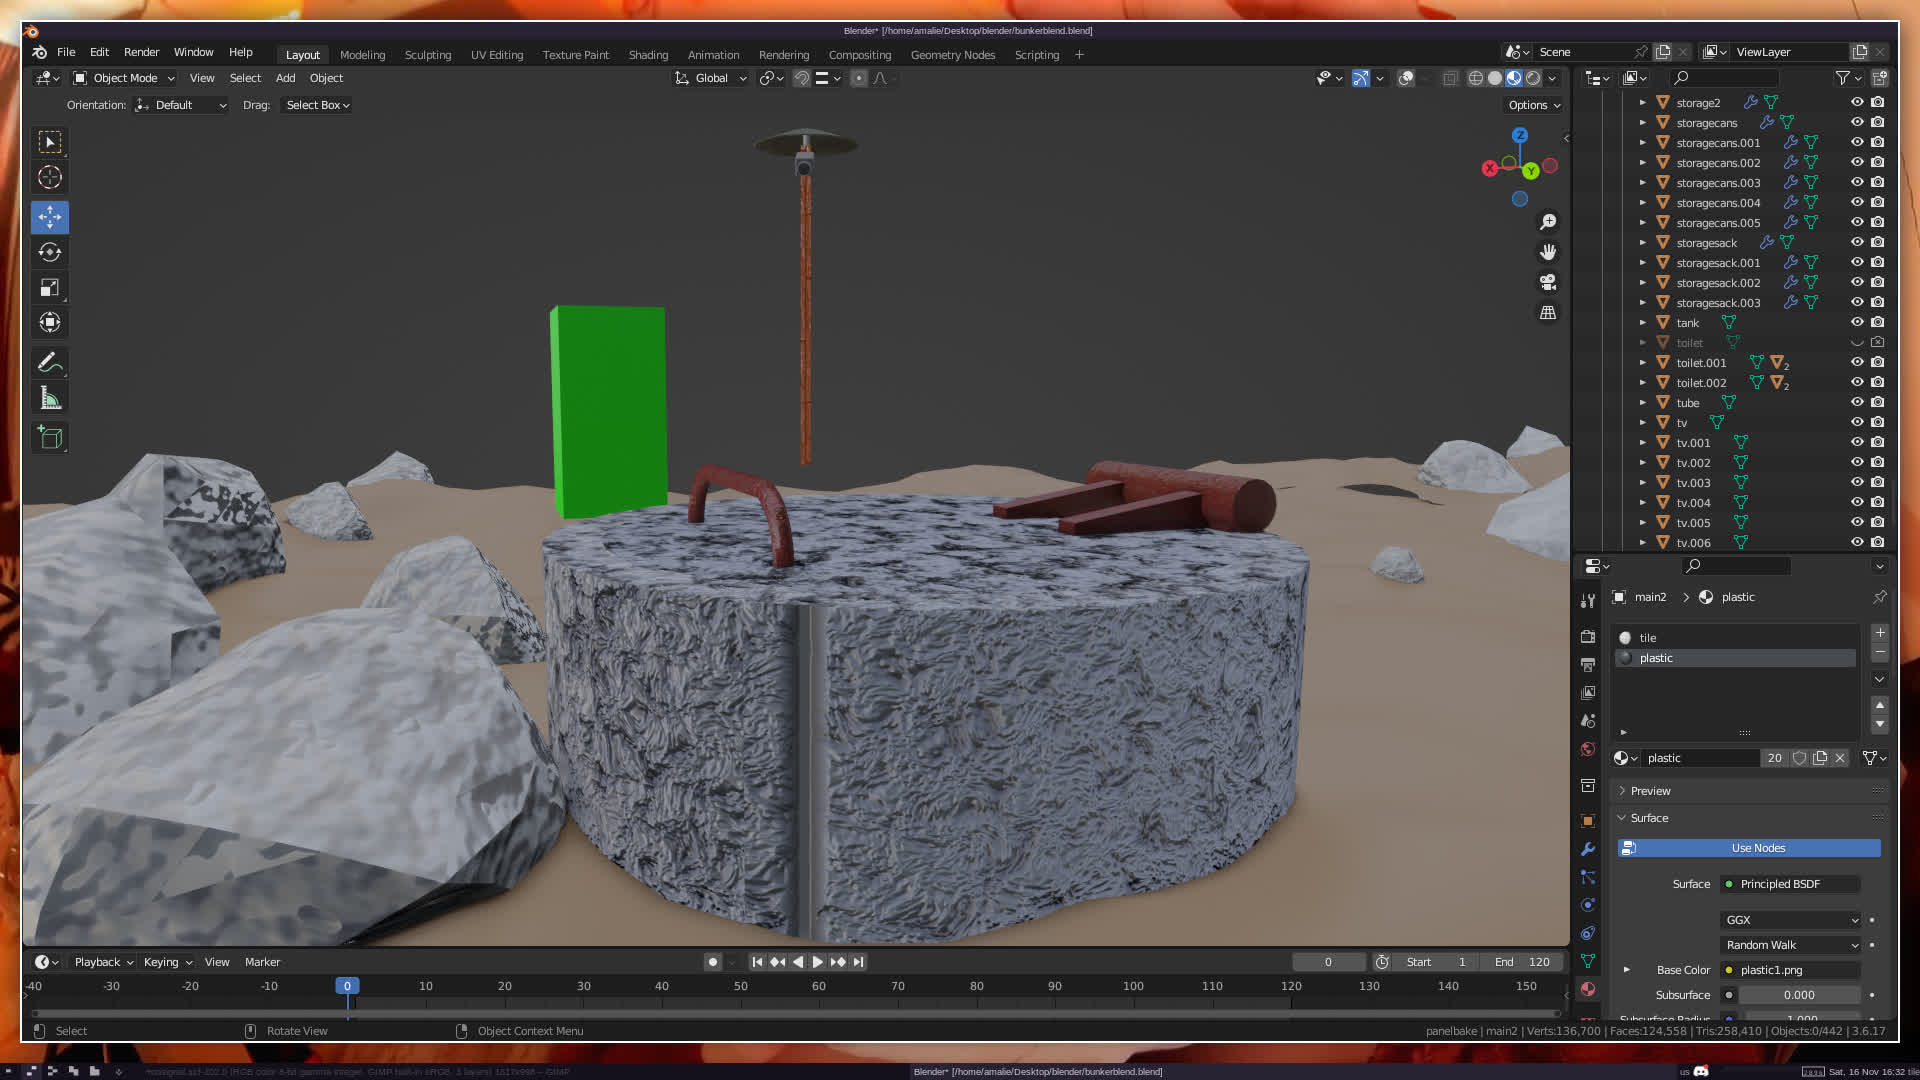
Task: Hide the tank object in outliner
Action: pyautogui.click(x=1856, y=322)
